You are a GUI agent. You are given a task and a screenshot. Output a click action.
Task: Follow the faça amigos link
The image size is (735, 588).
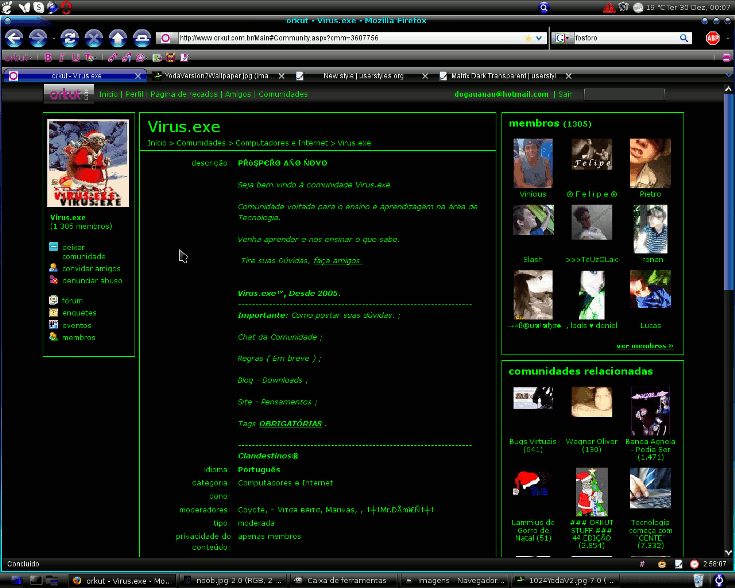(x=338, y=261)
